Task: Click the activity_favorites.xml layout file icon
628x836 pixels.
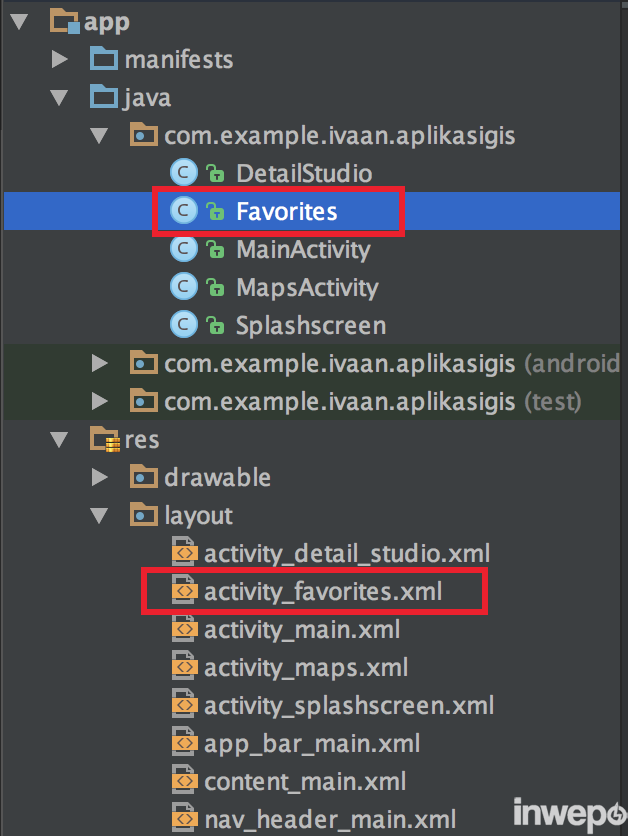Action: [x=184, y=591]
